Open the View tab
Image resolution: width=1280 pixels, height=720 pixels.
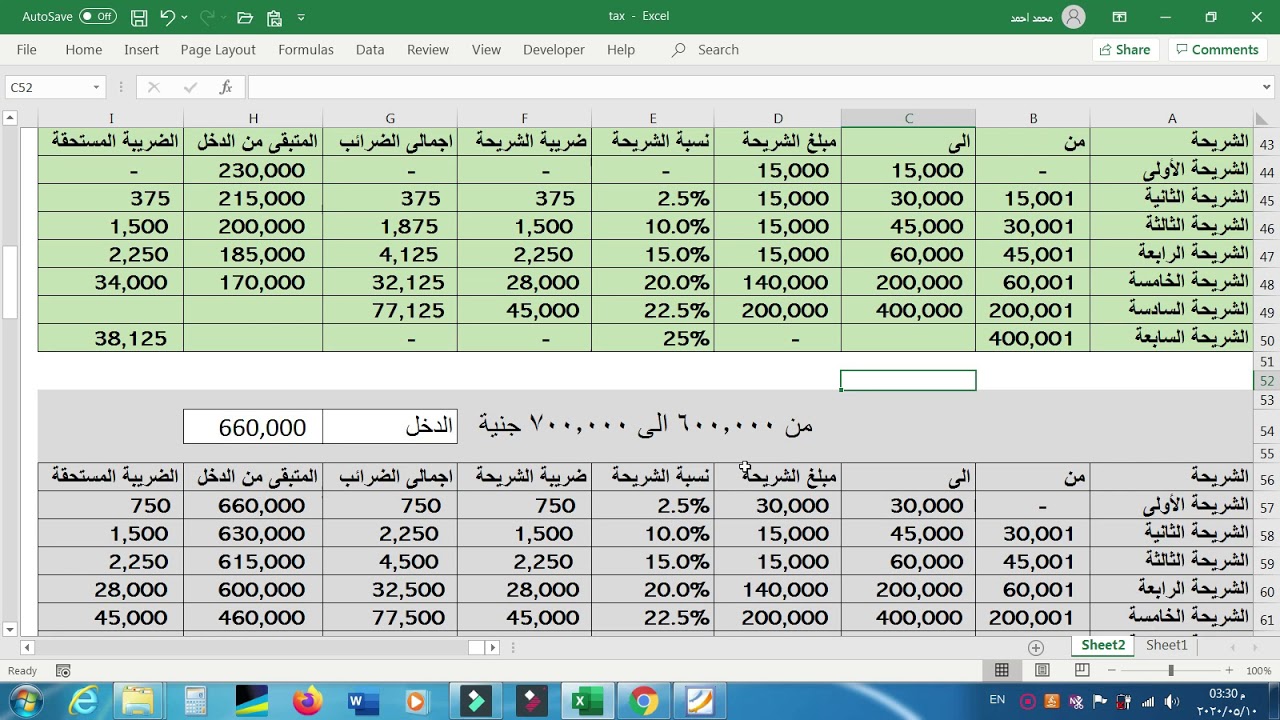click(486, 49)
